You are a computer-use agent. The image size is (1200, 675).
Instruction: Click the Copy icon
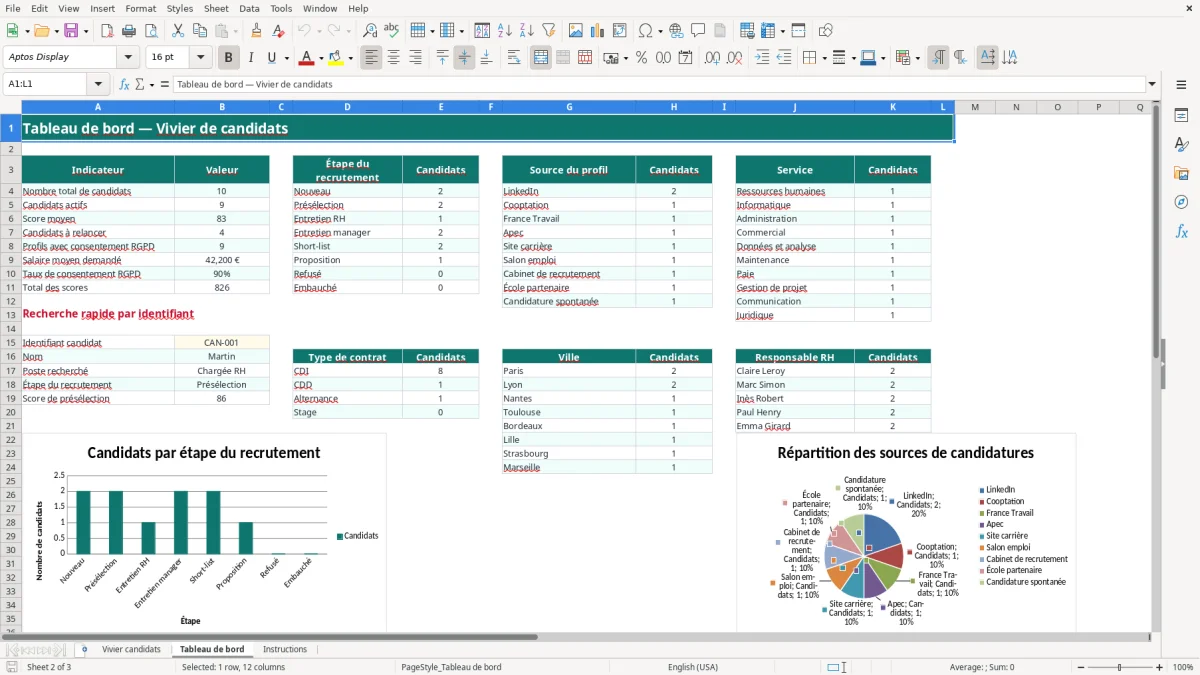click(x=198, y=31)
